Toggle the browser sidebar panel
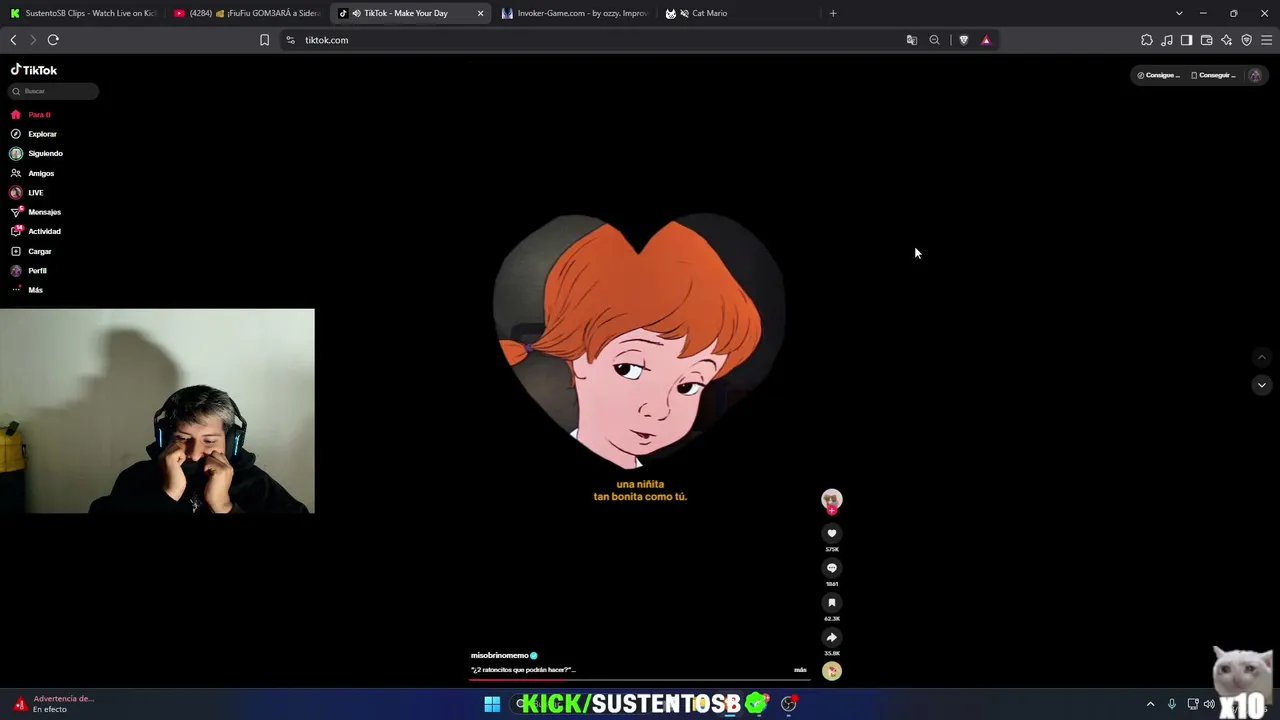This screenshot has width=1280, height=720. pos(1186,40)
